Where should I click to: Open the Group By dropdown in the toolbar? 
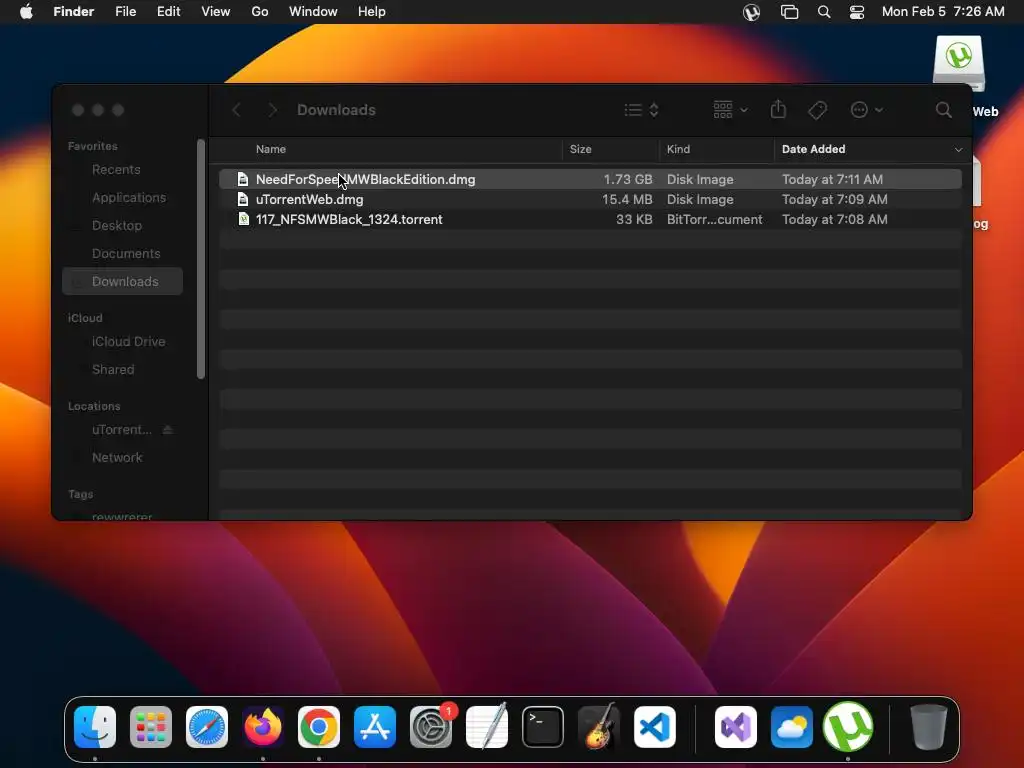click(x=730, y=110)
